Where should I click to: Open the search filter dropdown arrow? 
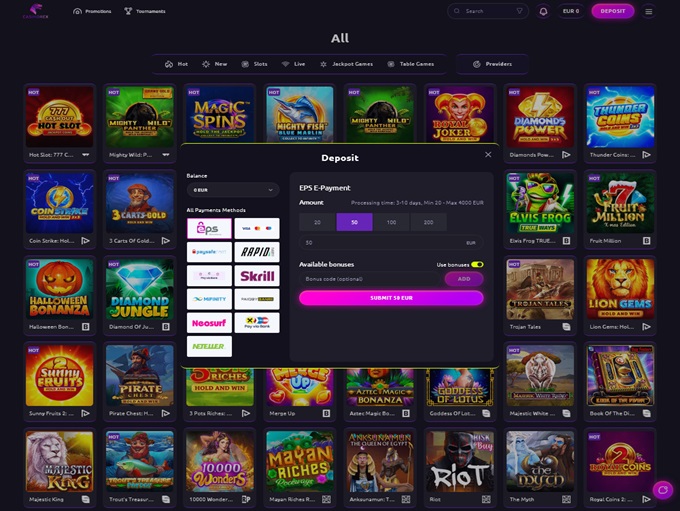click(x=519, y=11)
